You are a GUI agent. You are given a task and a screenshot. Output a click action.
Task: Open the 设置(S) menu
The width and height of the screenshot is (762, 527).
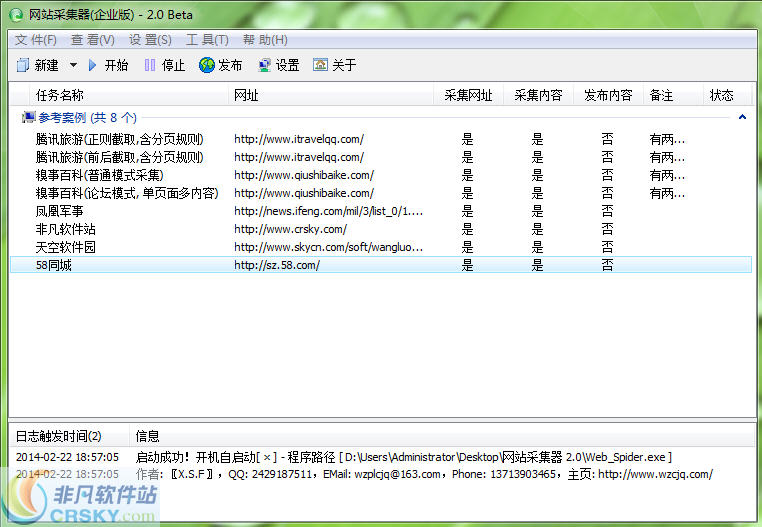[150, 40]
